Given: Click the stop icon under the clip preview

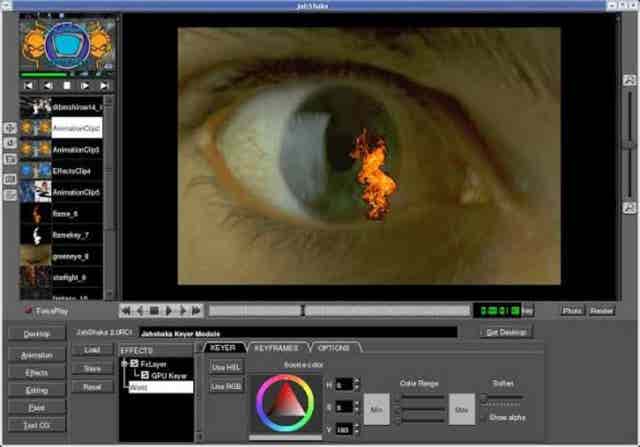Looking at the screenshot, I should click(68, 86).
